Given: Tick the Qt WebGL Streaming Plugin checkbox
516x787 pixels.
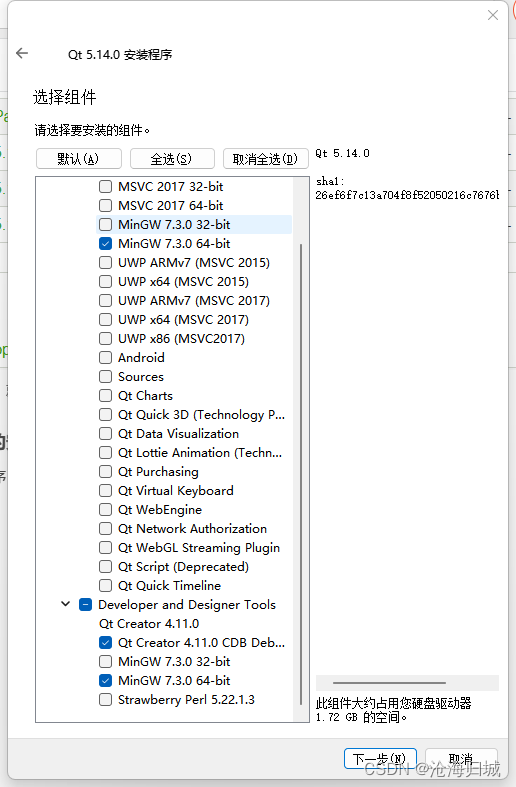Looking at the screenshot, I should pos(105,548).
